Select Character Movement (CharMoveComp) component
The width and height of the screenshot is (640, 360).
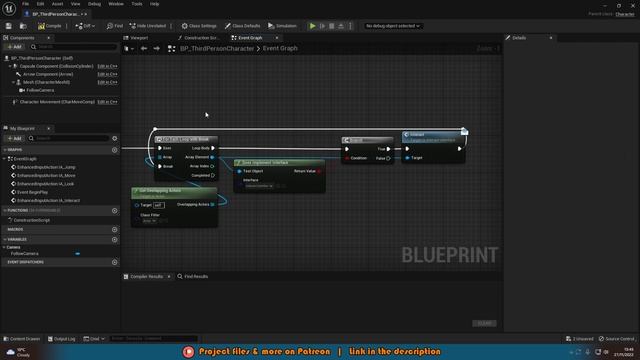pyautogui.click(x=57, y=102)
